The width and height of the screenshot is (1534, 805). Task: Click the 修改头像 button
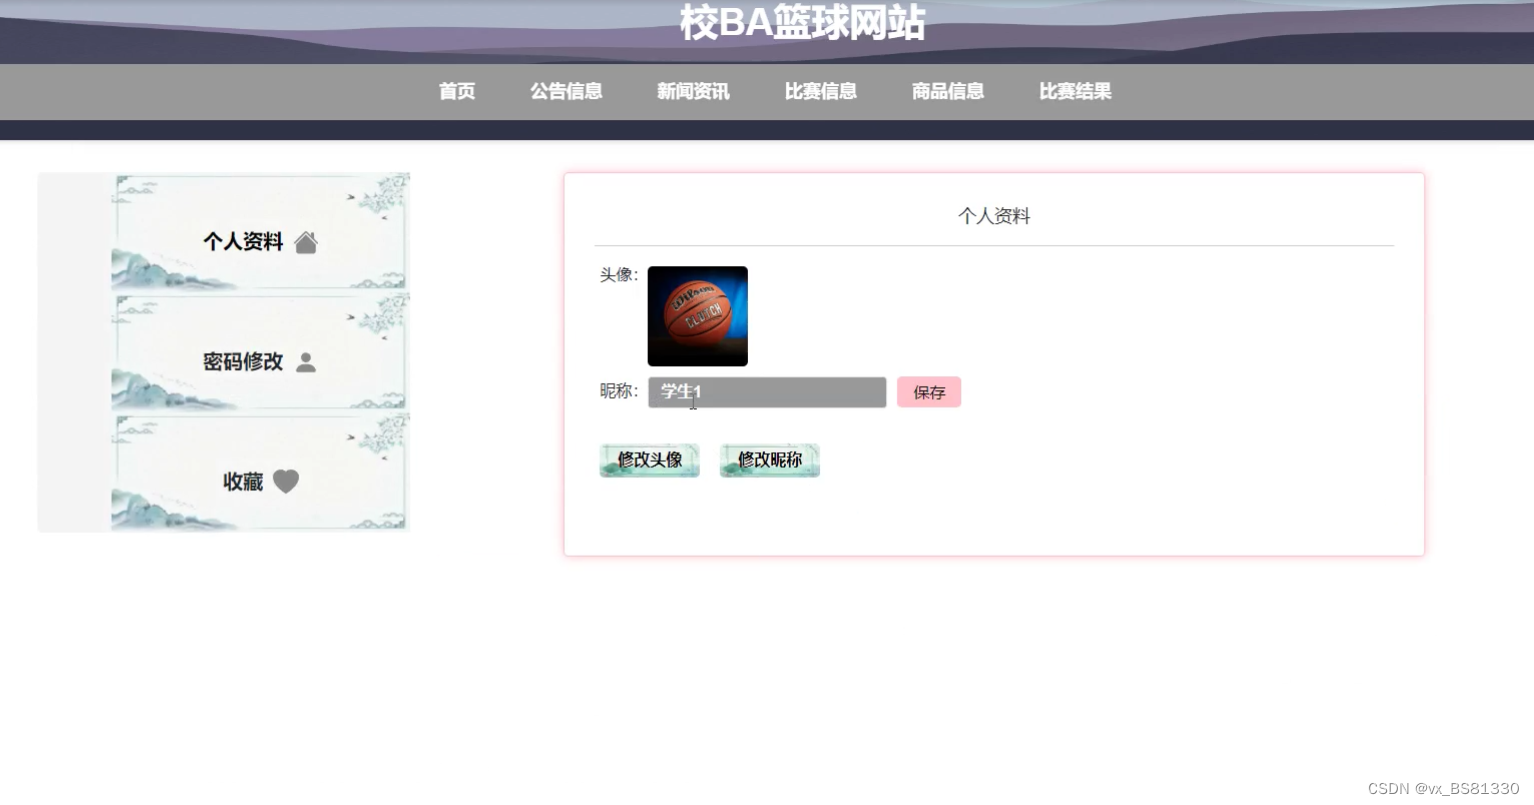pos(649,460)
